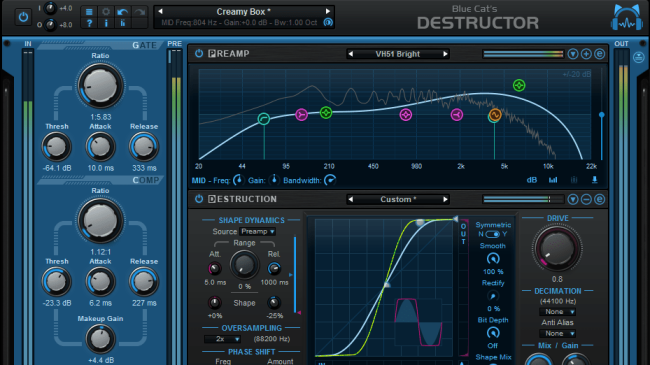This screenshot has height=365, width=650.
Task: Go to the next main preset after Creamy Box
Action: pyautogui.click(x=327, y=11)
